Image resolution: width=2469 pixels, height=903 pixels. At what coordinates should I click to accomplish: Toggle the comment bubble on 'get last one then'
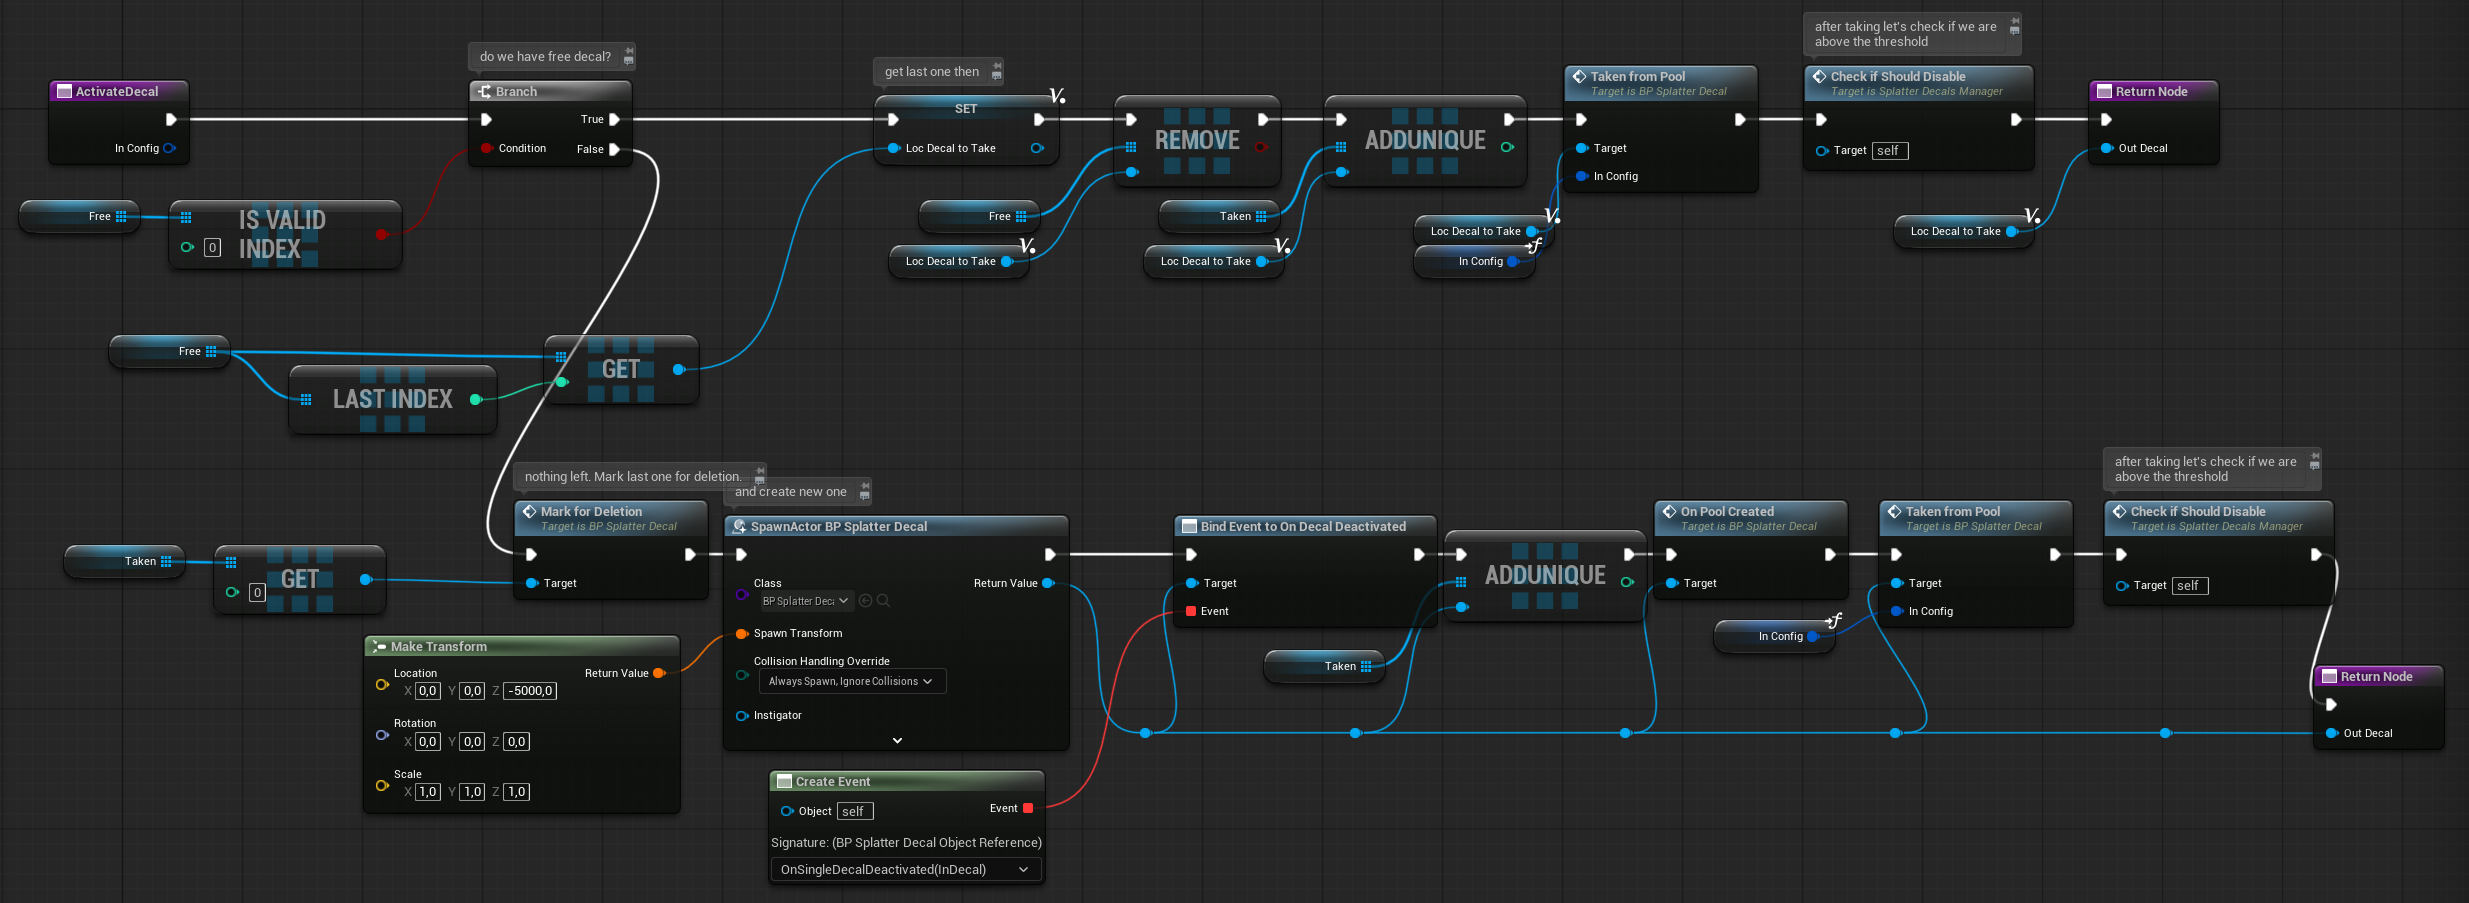(996, 72)
